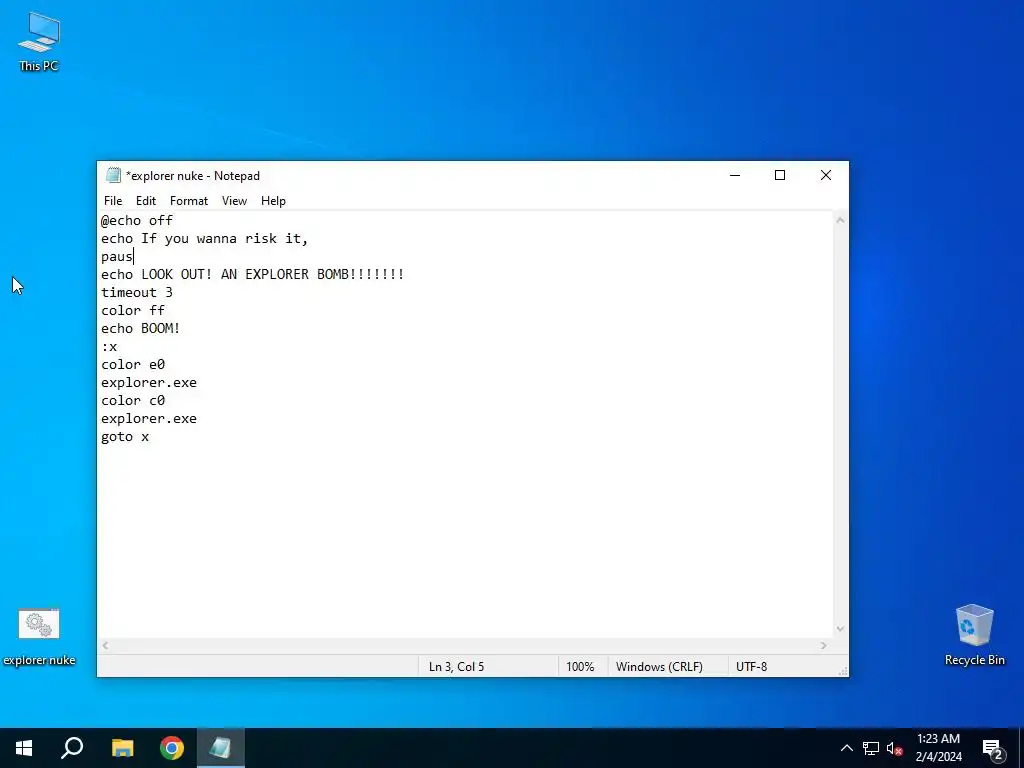
Task: Click the 'goto x' line
Action: 125,437
